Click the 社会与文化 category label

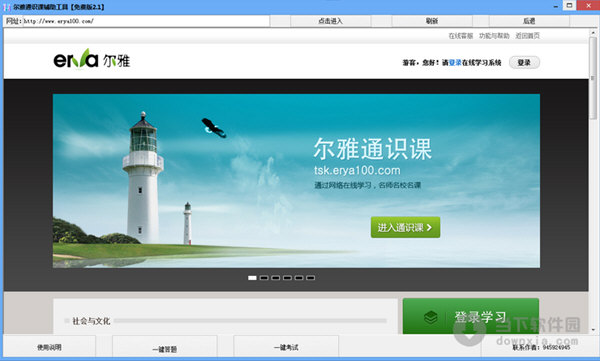click(x=91, y=321)
